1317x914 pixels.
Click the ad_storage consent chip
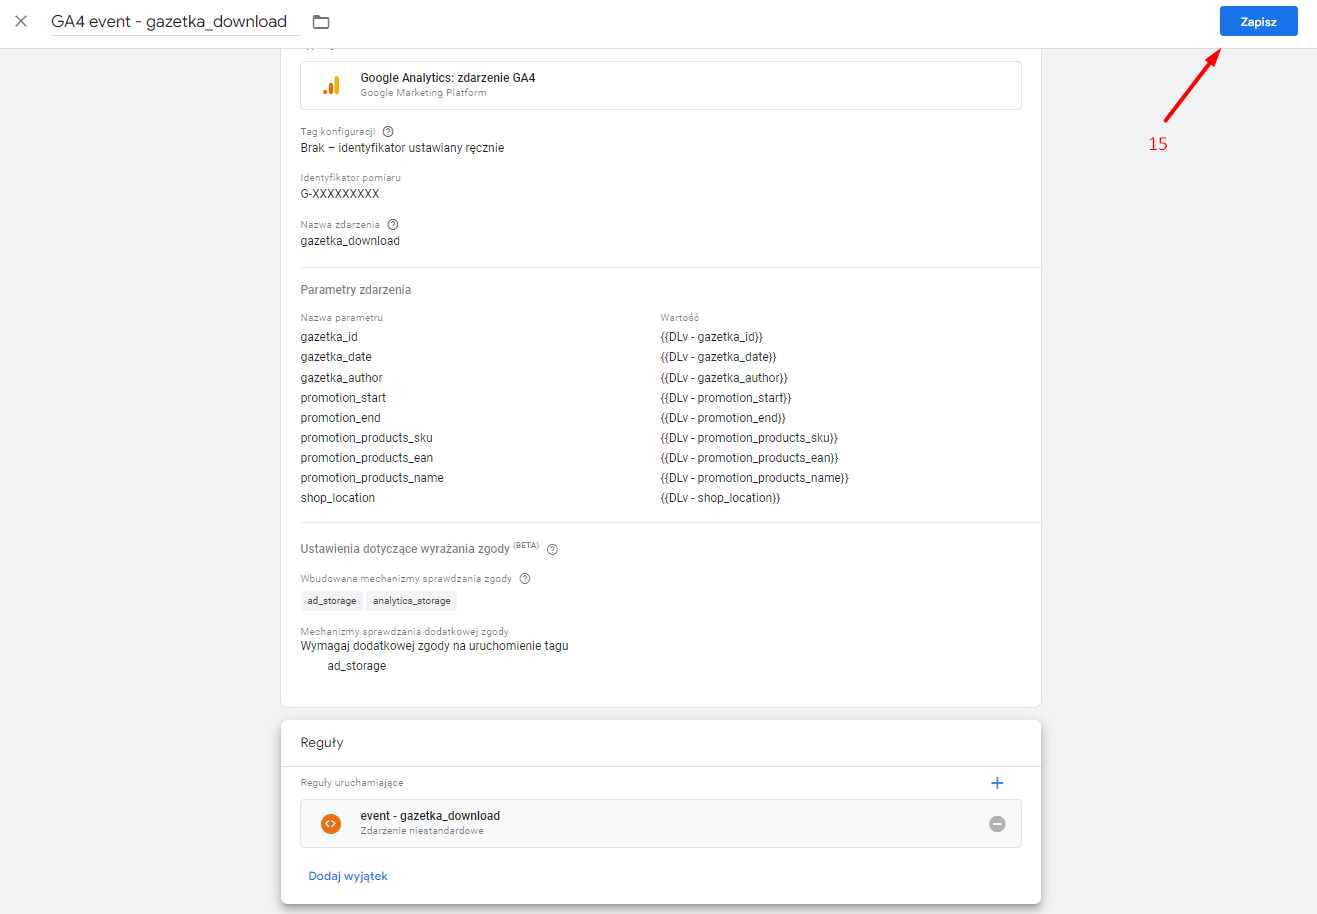tap(332, 601)
